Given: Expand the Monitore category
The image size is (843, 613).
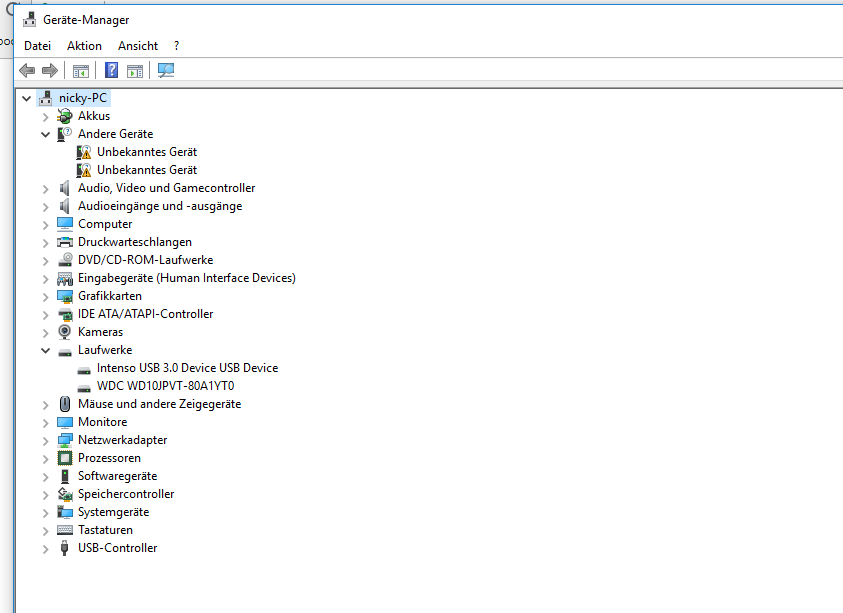Looking at the screenshot, I should 45,423.
